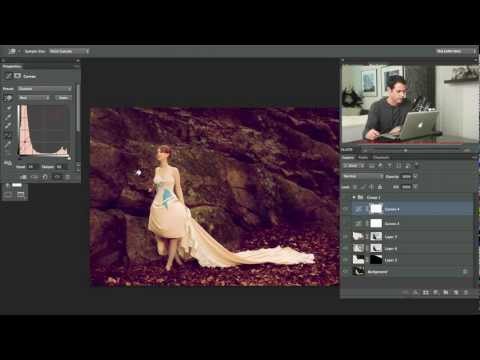Image resolution: width=480 pixels, height=360 pixels.
Task: Hide the selected top Curves layer
Action: pos(346,209)
